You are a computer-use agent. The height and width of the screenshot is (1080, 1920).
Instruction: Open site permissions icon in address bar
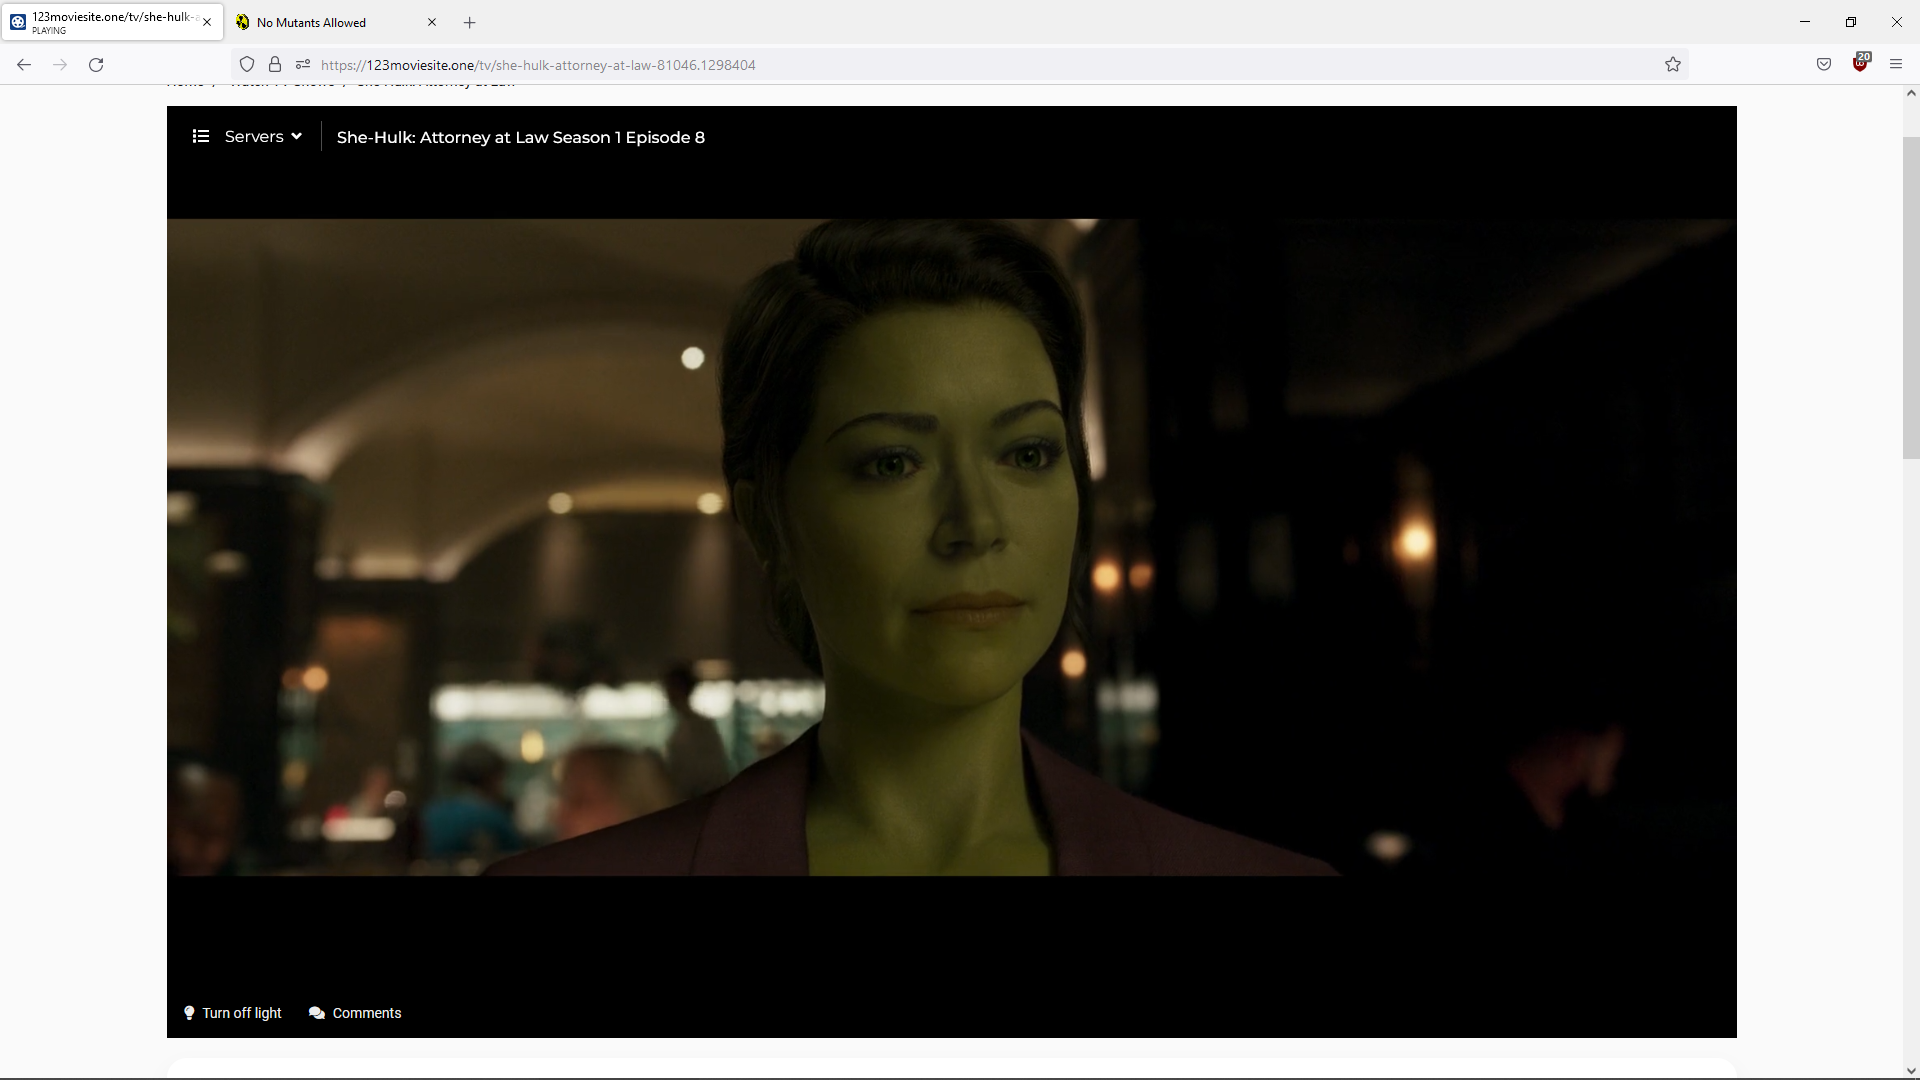tap(303, 65)
